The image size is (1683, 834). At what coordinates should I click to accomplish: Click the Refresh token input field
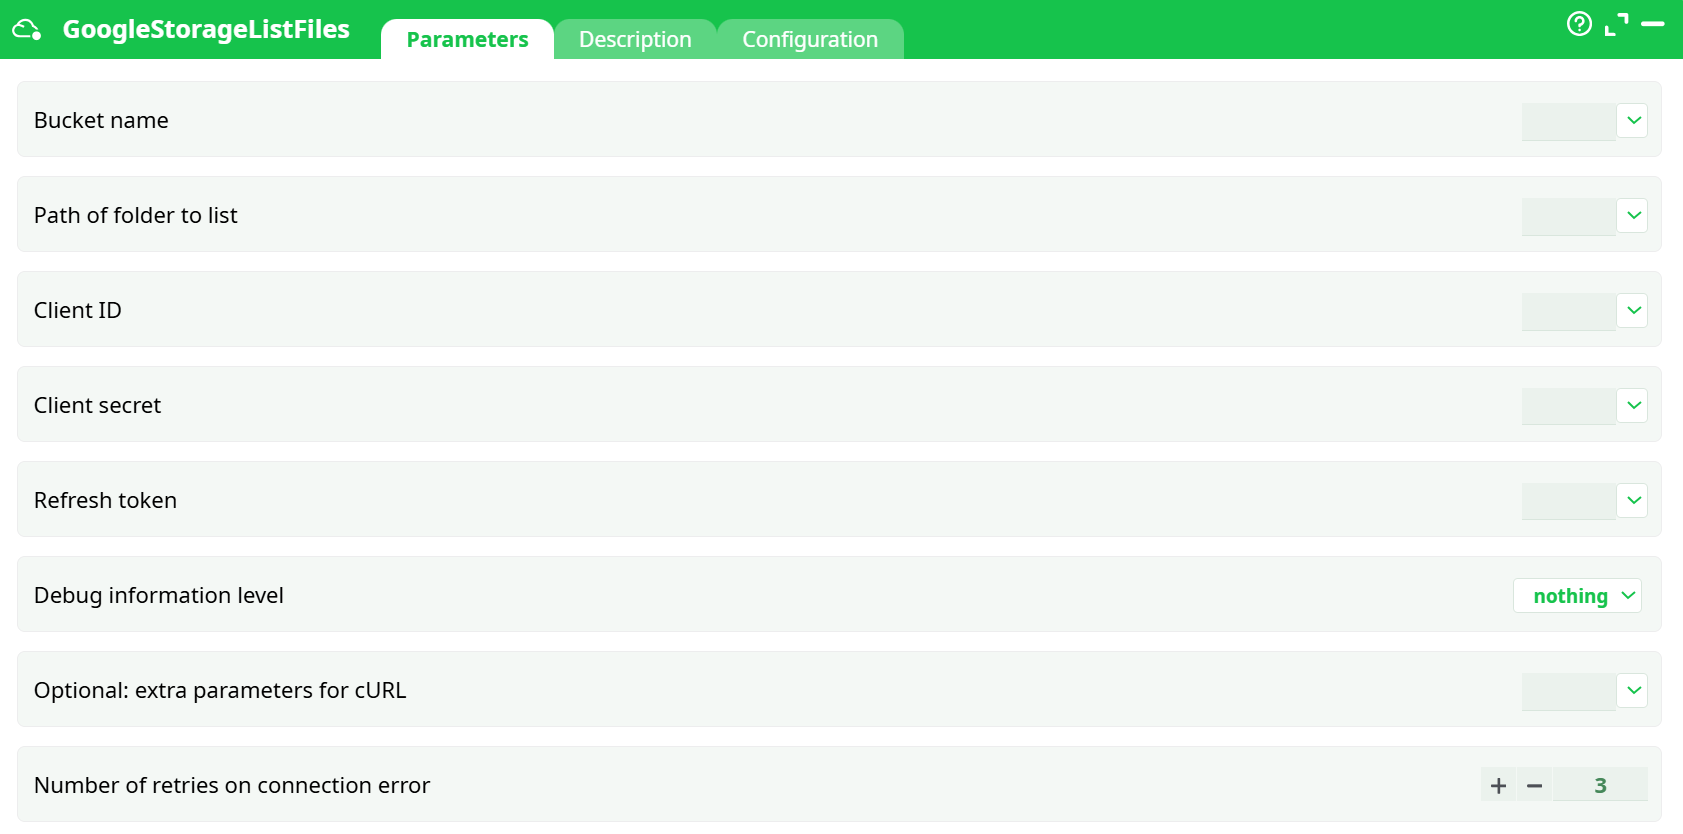(1568, 501)
